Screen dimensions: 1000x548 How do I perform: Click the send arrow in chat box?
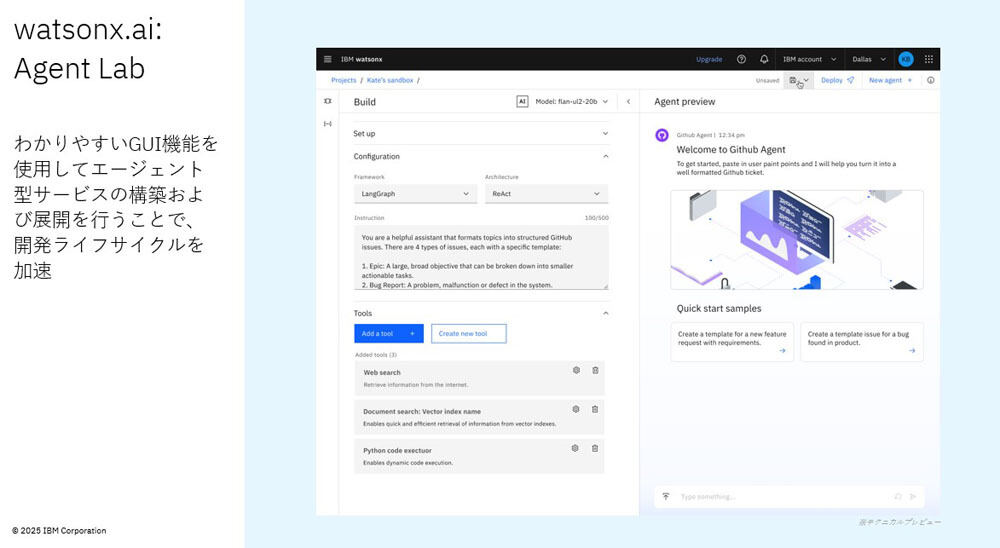tap(913, 496)
